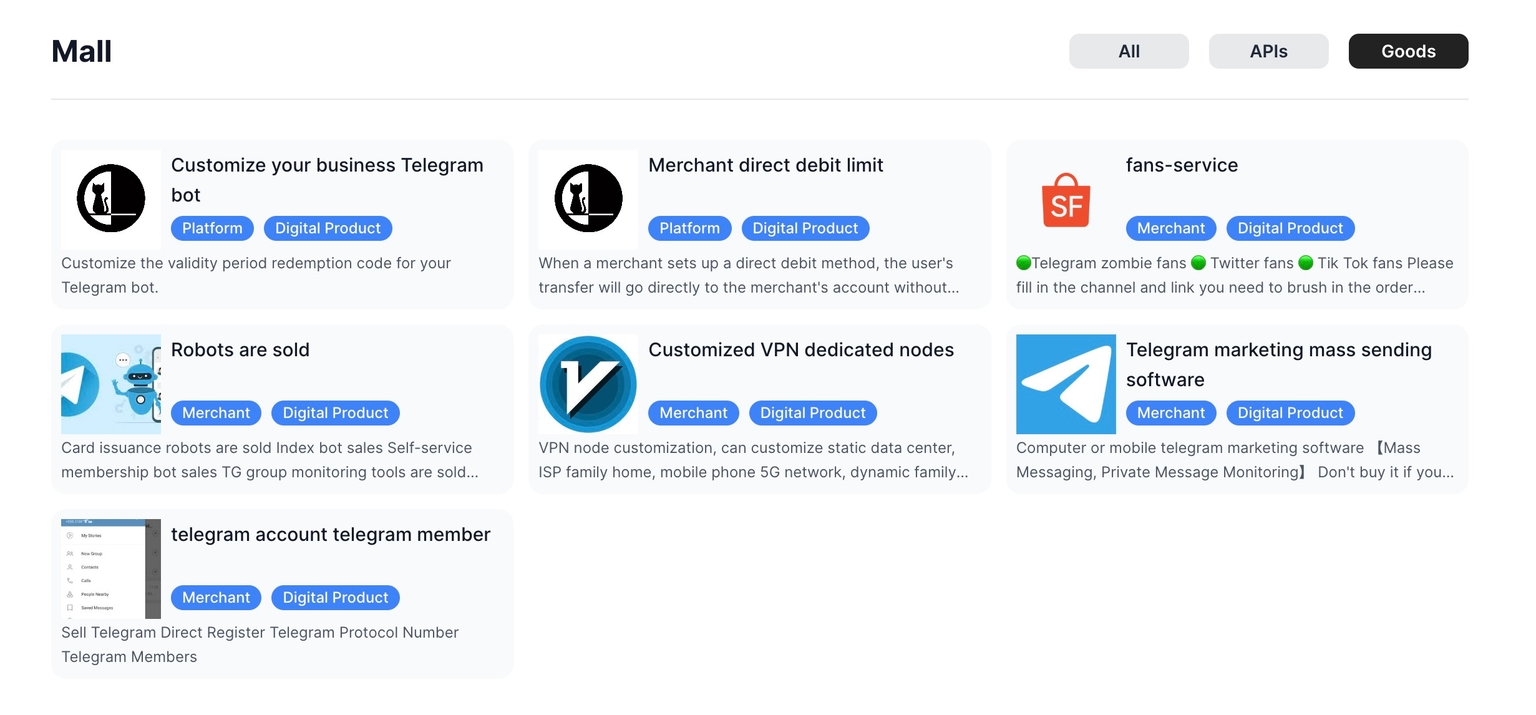The image size is (1536, 715).
Task: Click the Merchant tag on Customized VPN dedicated nodes
Action: 693,413
